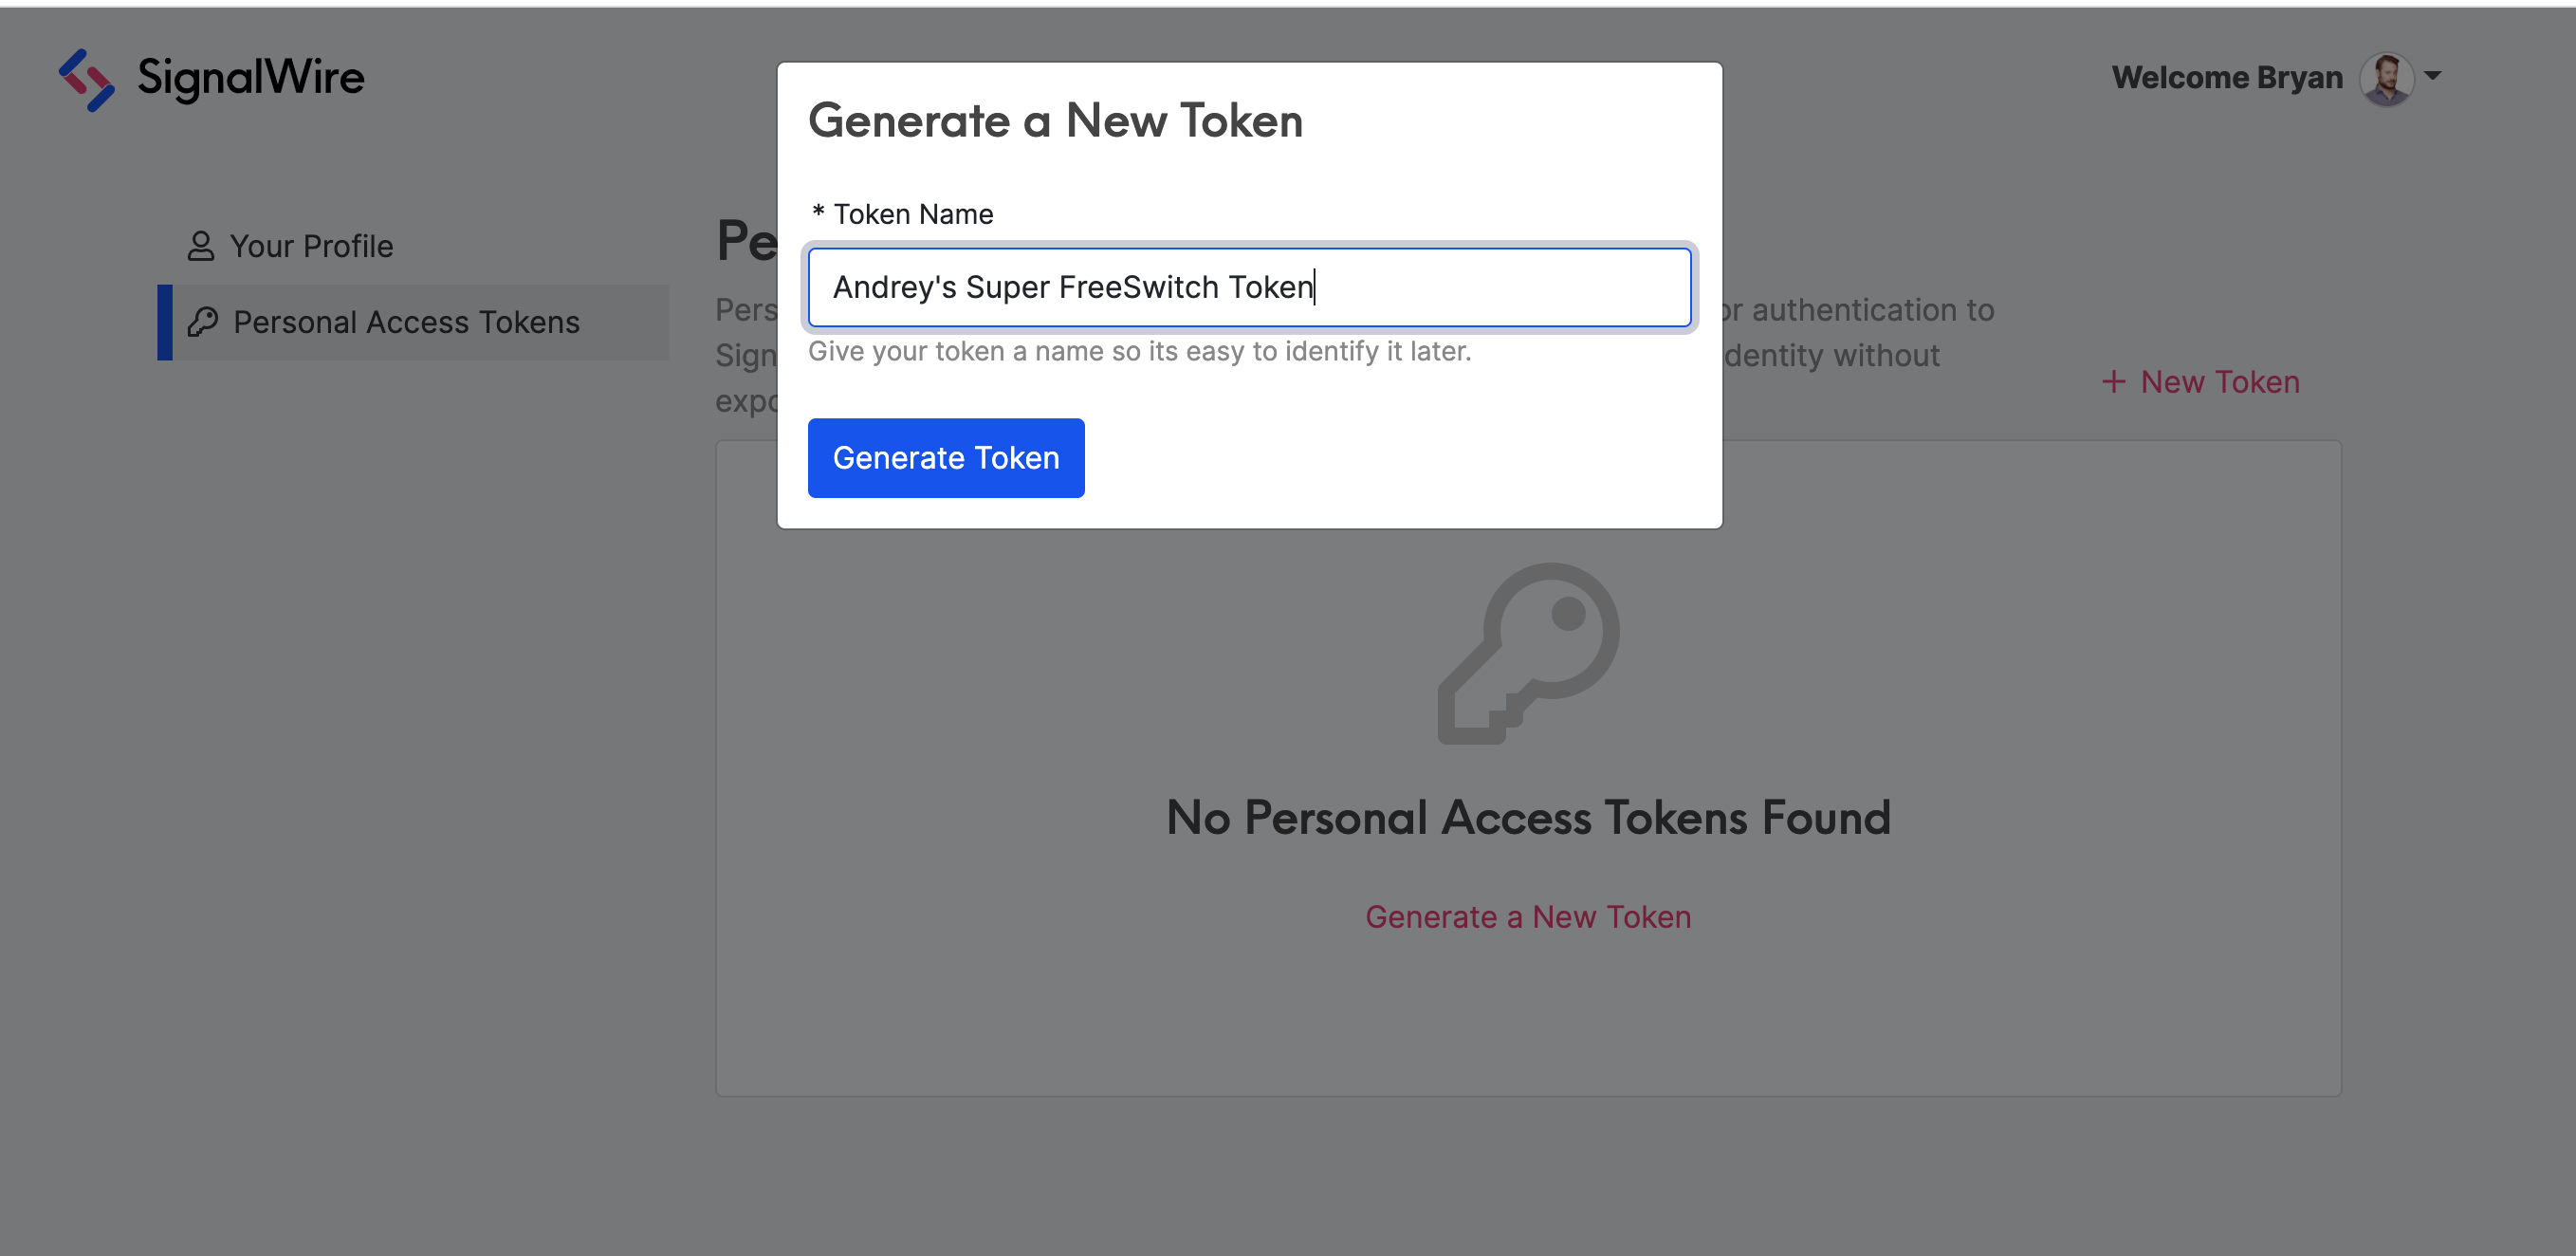Click the token name helper hint text
Screen dimensions: 2576x1256
[1139, 352]
